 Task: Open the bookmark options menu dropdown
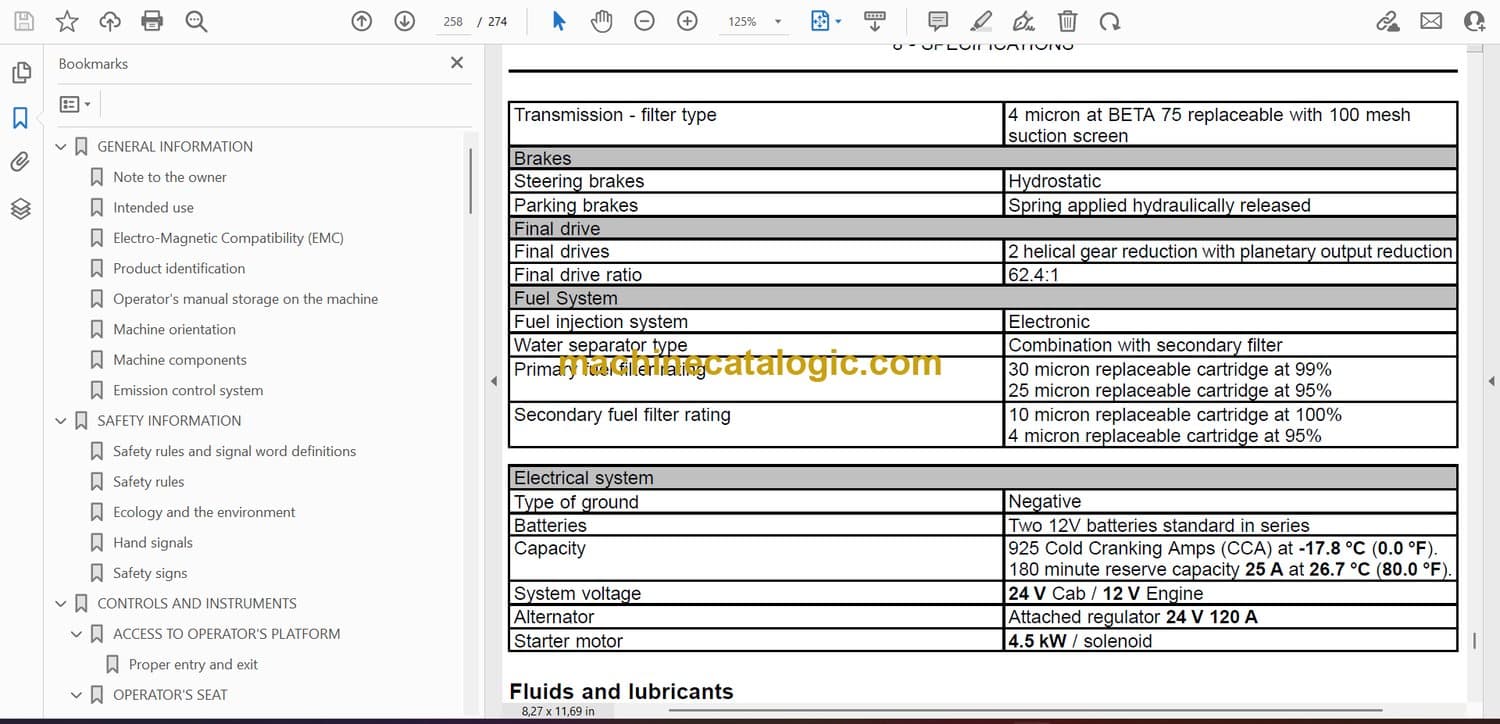(75, 104)
